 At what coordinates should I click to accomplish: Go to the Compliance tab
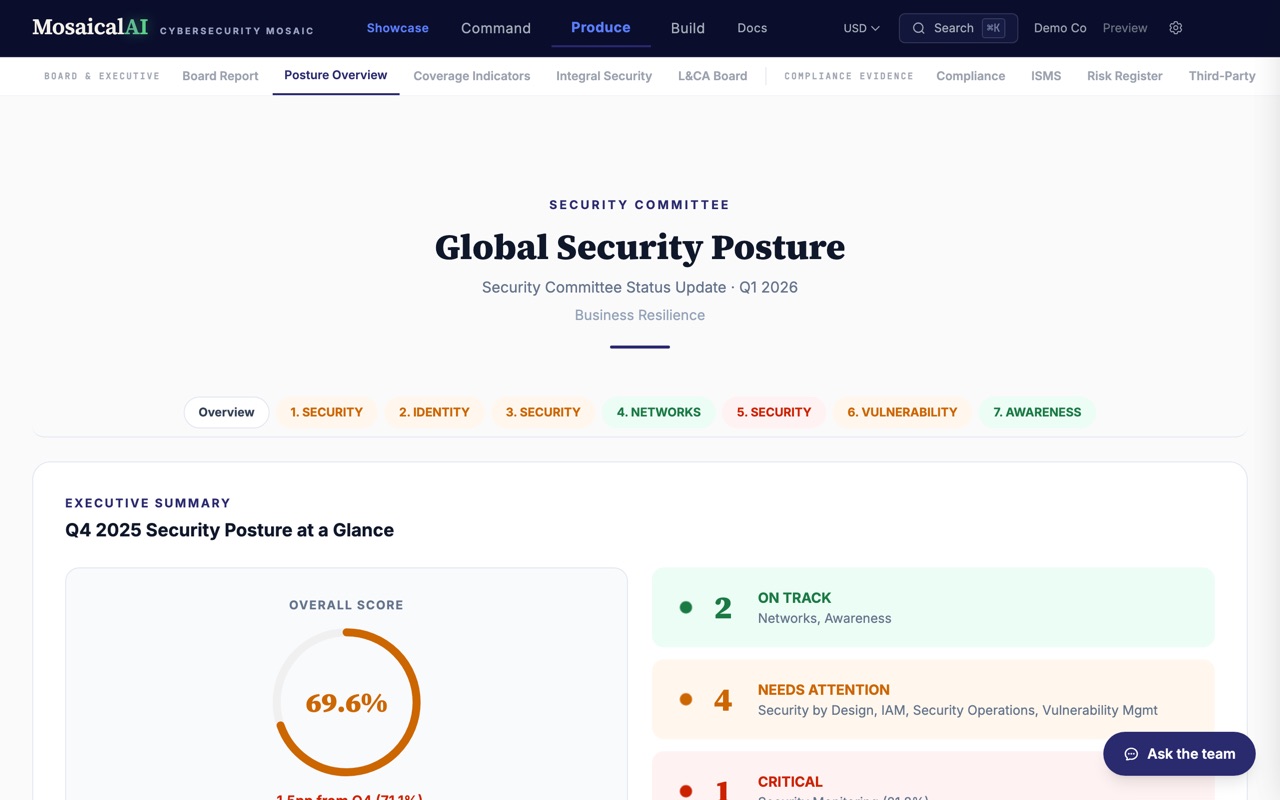tap(971, 76)
